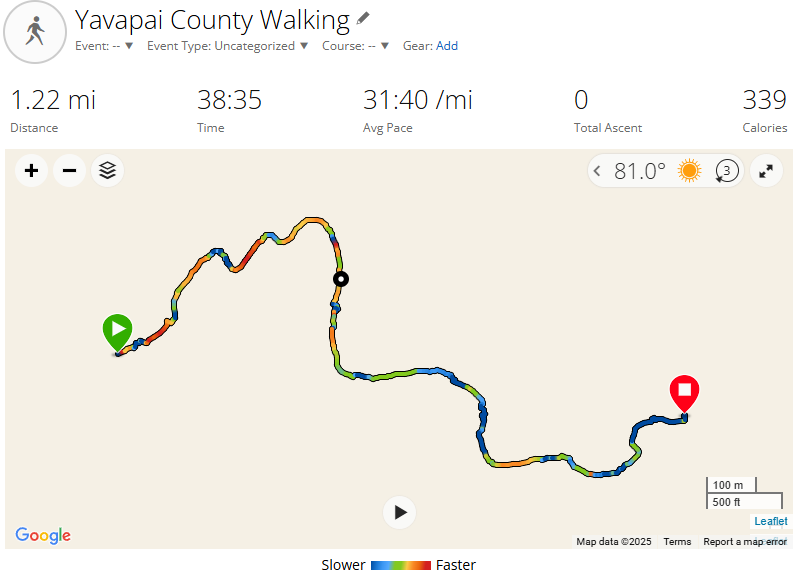808x585 pixels.
Task: Click the red finish marker on map
Action: pos(685,392)
